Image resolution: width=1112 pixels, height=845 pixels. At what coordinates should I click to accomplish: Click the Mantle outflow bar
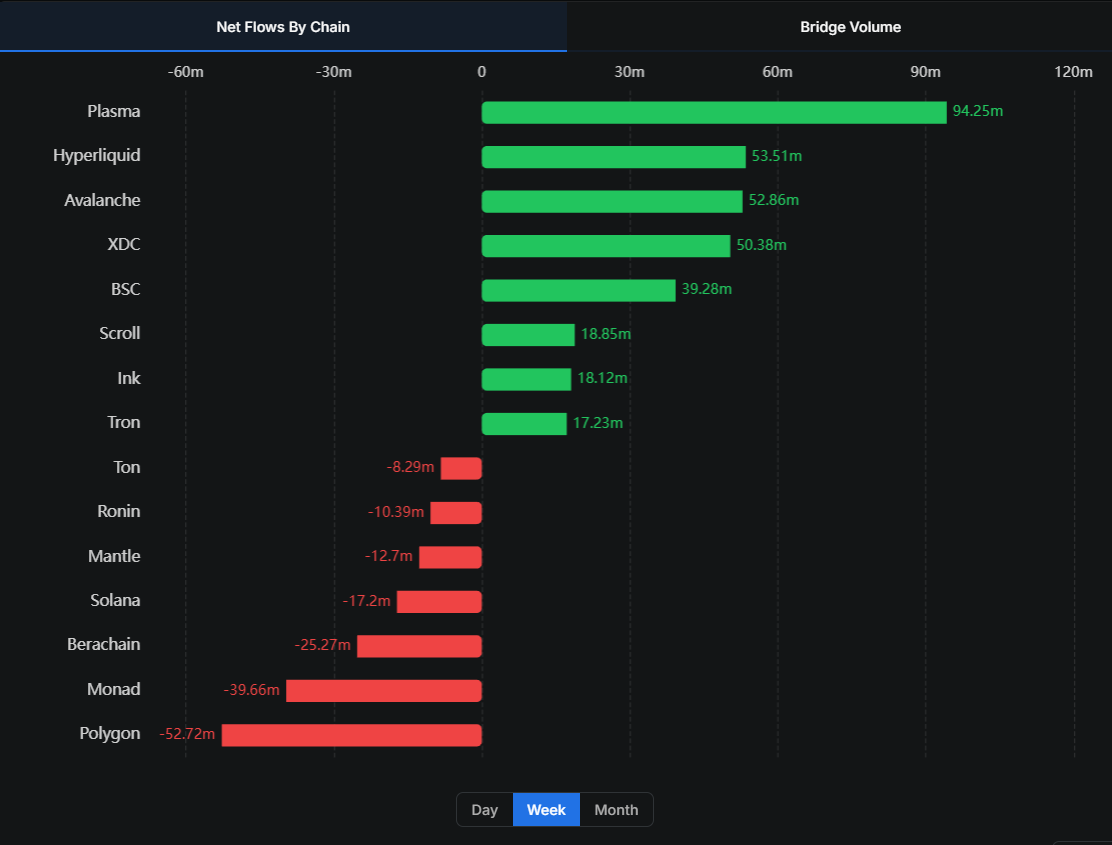pos(450,557)
